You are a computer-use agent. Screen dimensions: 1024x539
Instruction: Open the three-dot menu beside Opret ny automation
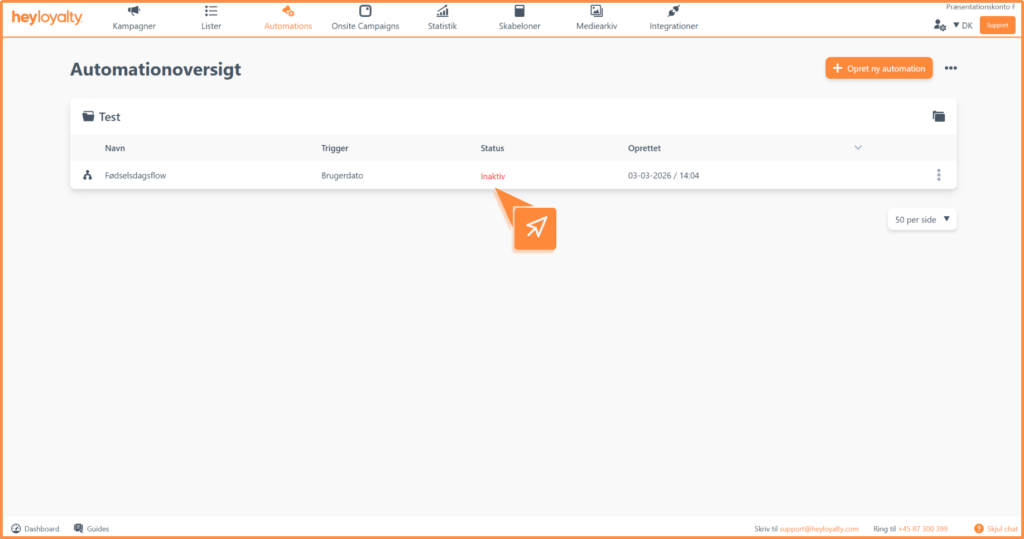click(x=950, y=68)
